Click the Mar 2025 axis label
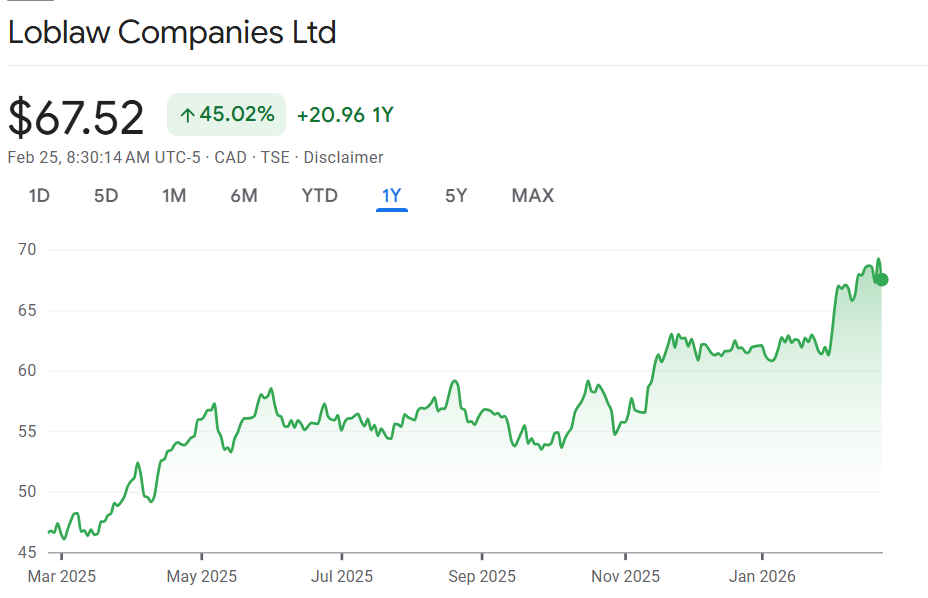Screen dimensions: 928x598 point(61,576)
